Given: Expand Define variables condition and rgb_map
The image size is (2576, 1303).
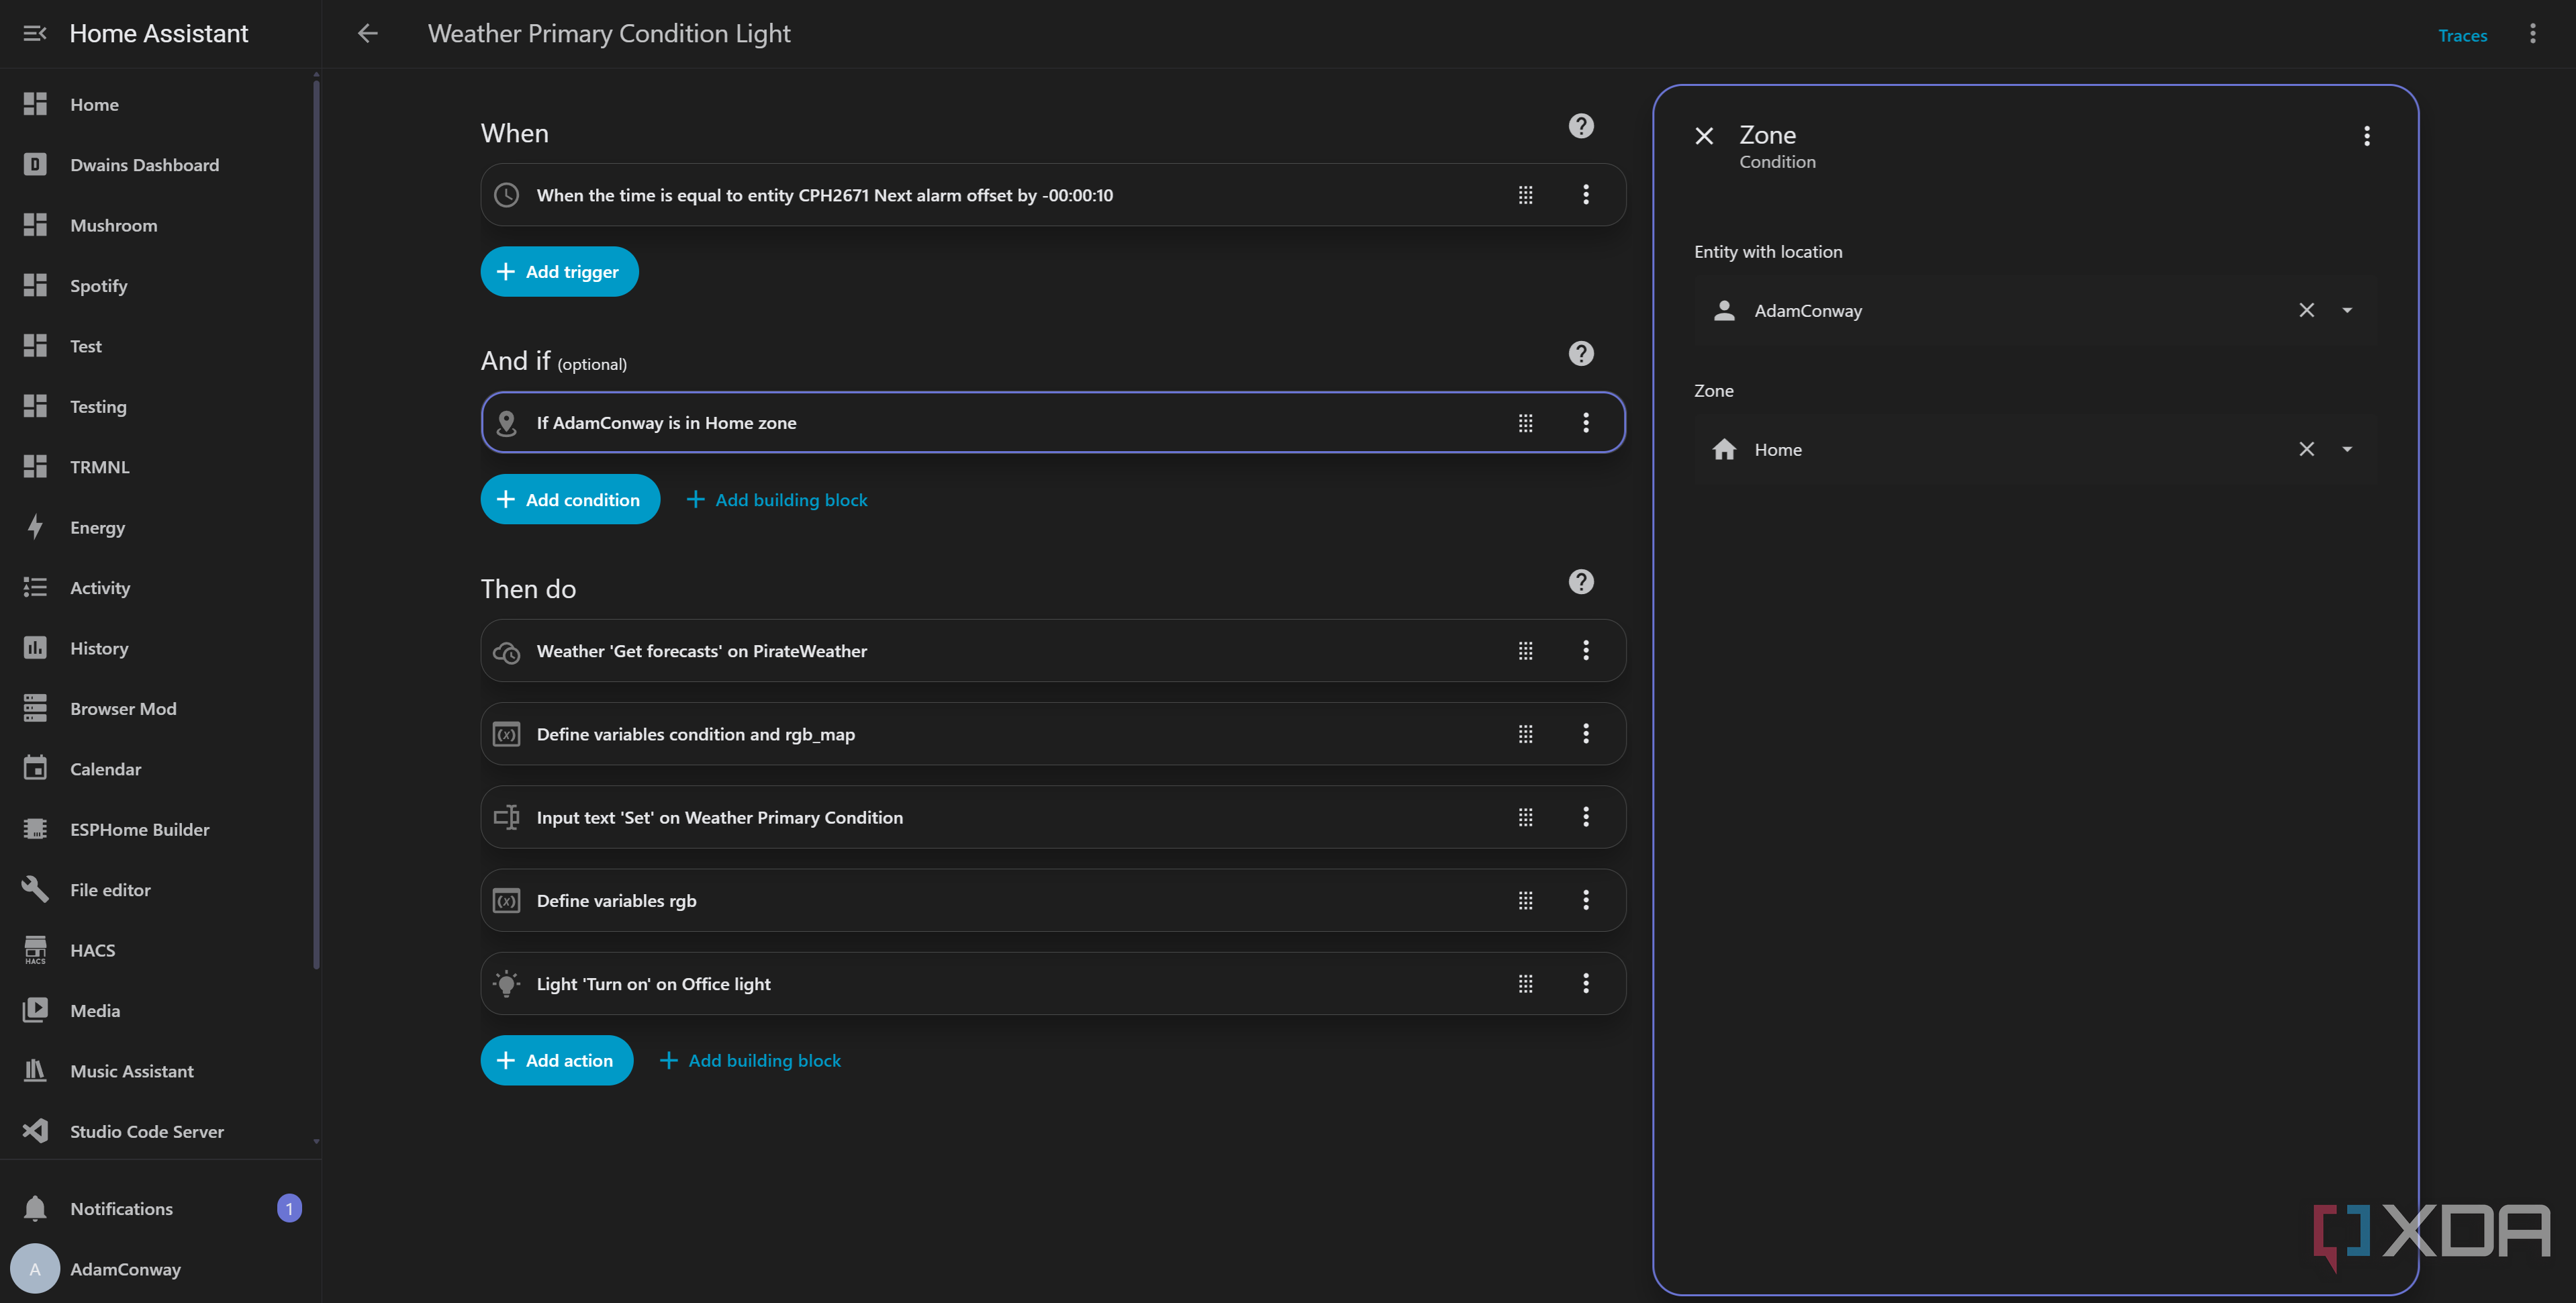Looking at the screenshot, I should pyautogui.click(x=1053, y=734).
